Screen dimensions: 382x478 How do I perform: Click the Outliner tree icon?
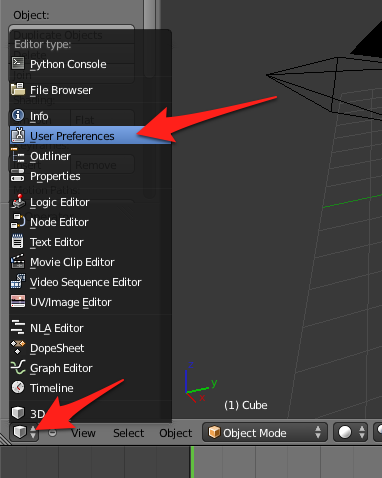18,155
